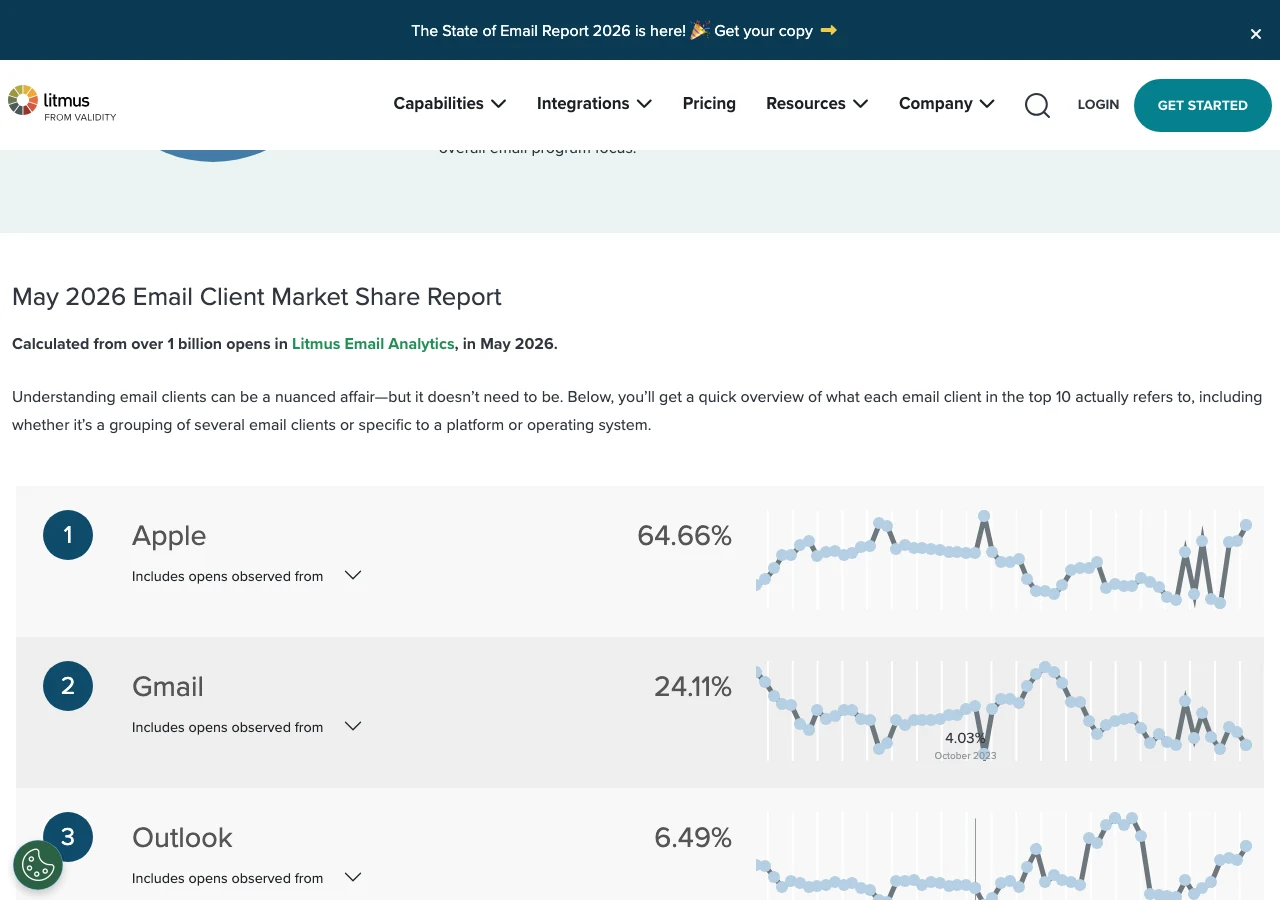The image size is (1280, 900).
Task: Click the yellow arrow in banner
Action: click(828, 30)
